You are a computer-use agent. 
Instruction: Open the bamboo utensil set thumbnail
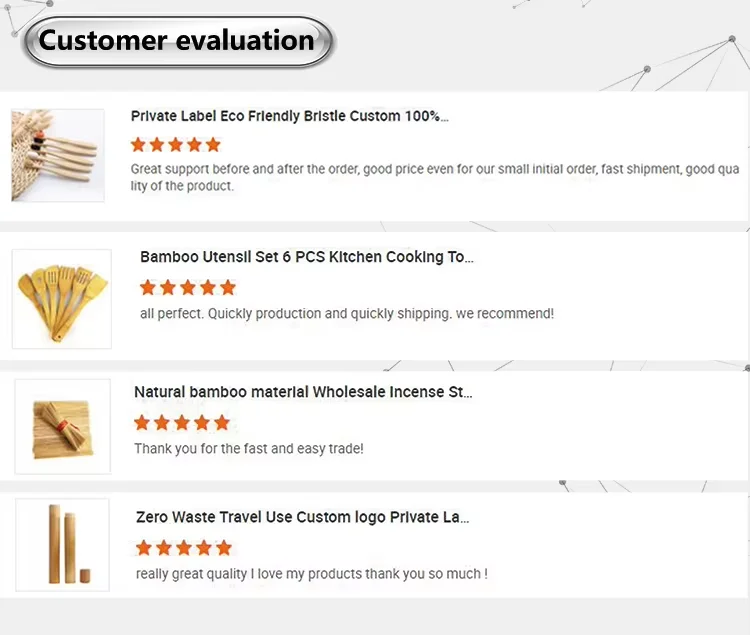pos(61,298)
